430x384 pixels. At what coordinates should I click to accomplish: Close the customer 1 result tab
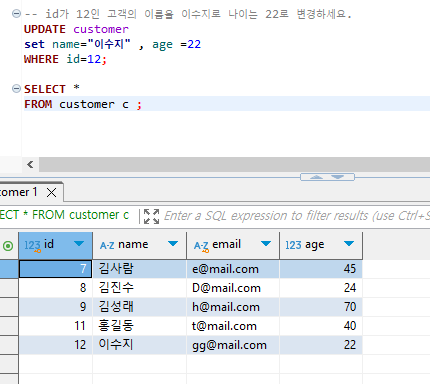point(52,192)
